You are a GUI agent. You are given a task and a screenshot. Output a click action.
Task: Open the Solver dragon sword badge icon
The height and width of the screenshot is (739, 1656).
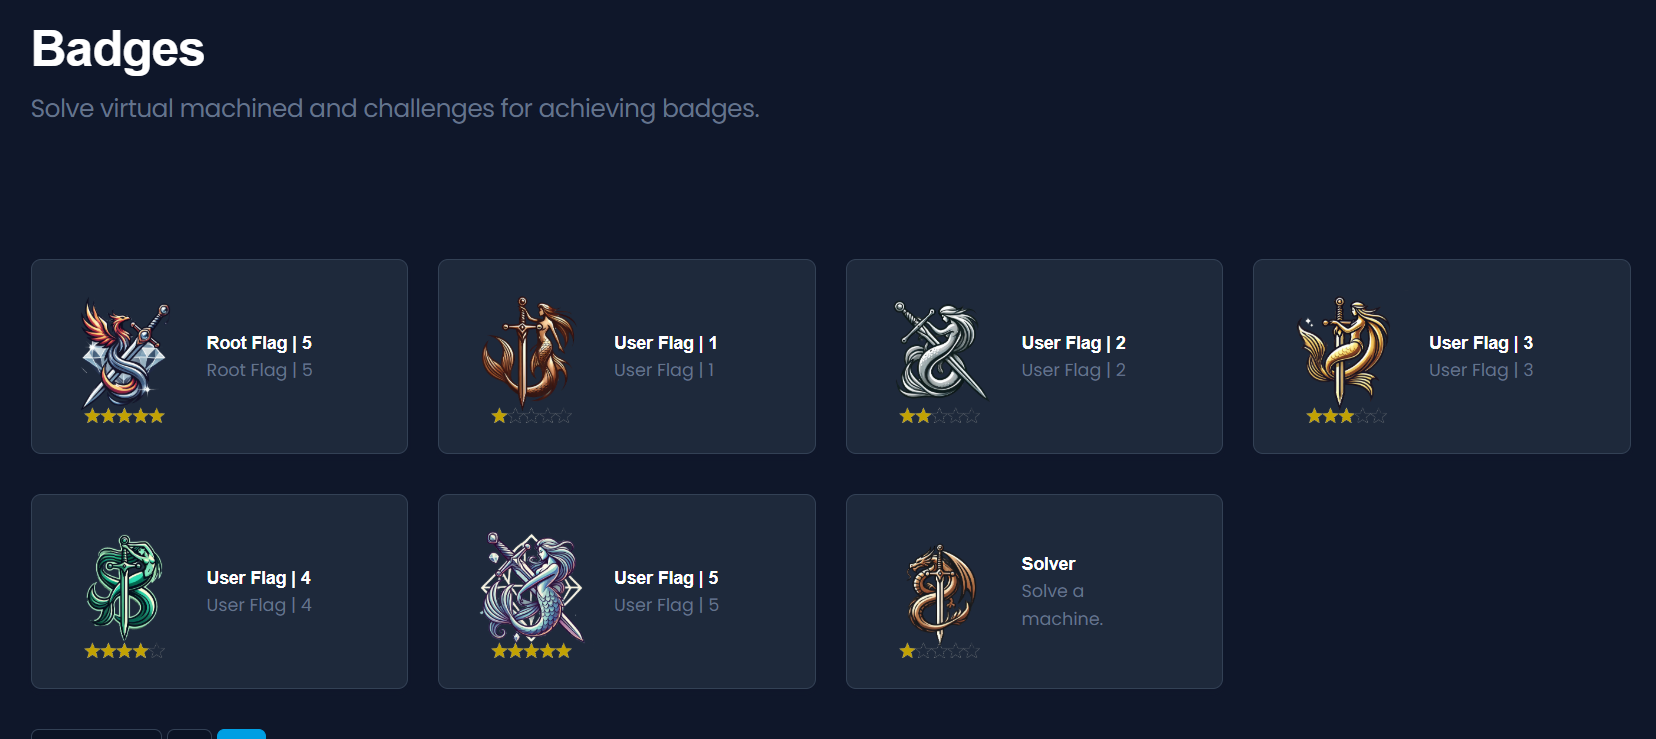(x=939, y=592)
